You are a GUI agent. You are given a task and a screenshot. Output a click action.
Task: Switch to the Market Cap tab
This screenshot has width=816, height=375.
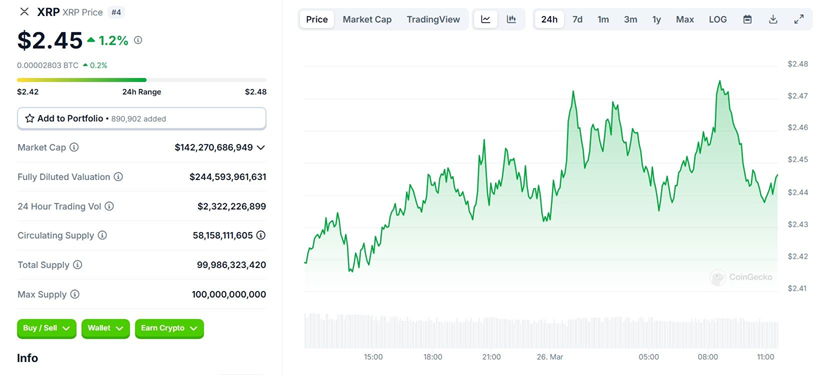[367, 20]
